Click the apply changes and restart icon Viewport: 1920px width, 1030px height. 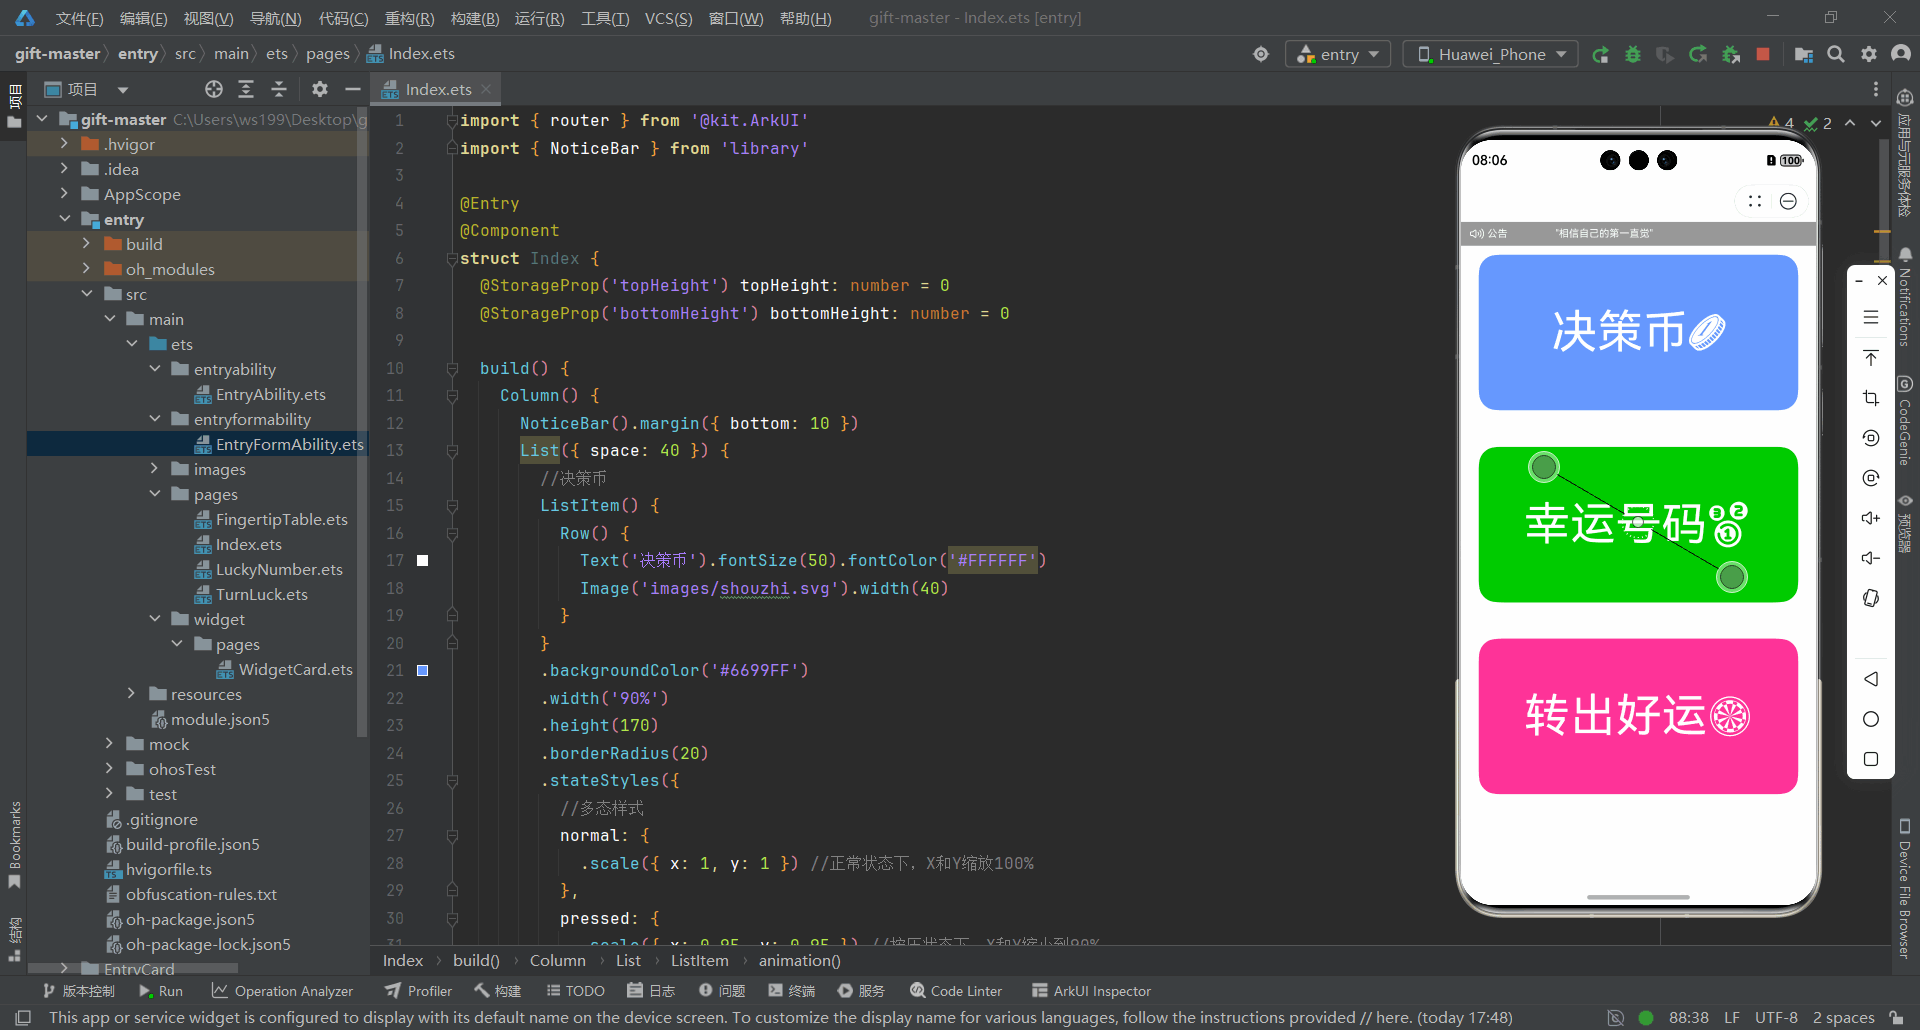(1698, 55)
